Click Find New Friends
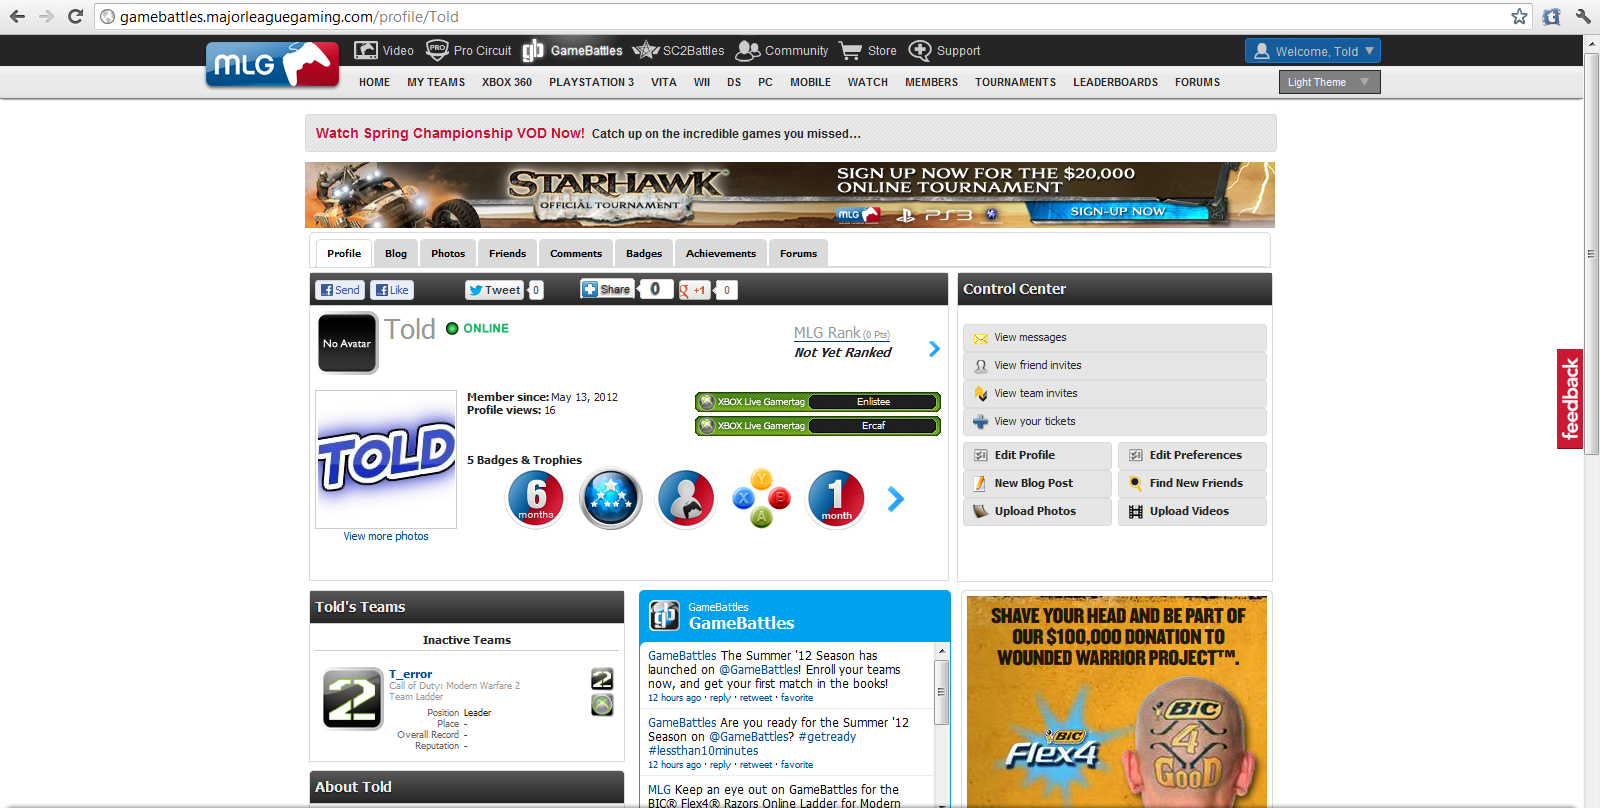The height and width of the screenshot is (808, 1600). tap(1192, 483)
